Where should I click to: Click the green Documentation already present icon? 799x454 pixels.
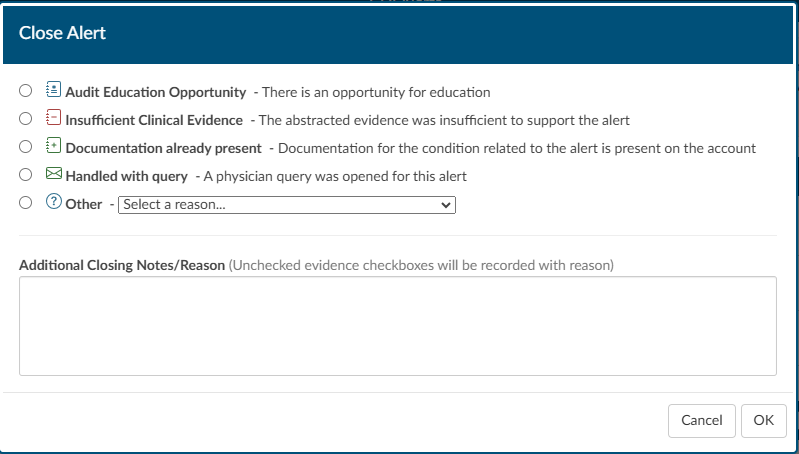click(x=54, y=145)
